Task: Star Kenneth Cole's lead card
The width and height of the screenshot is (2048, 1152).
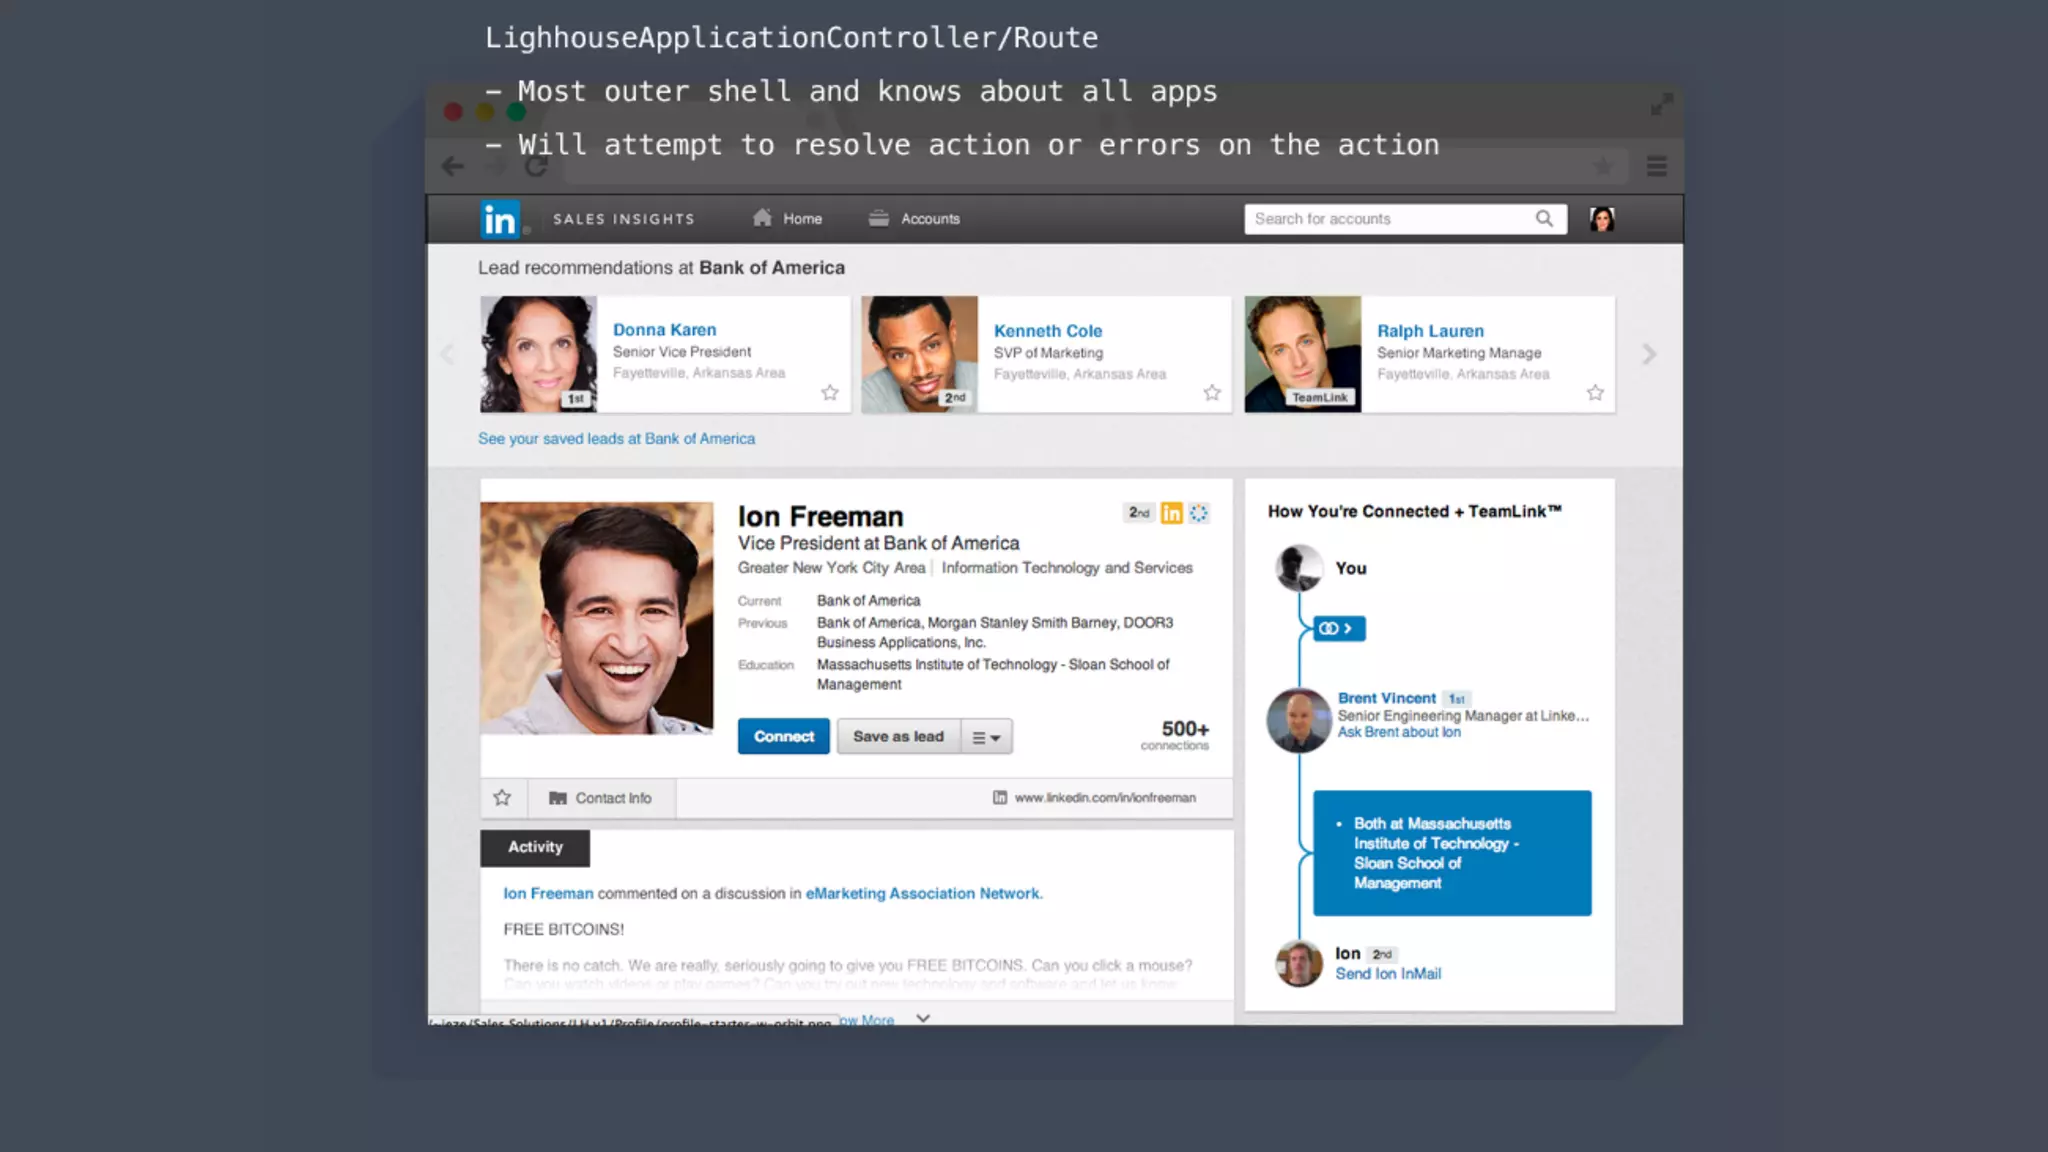Action: 1212,393
